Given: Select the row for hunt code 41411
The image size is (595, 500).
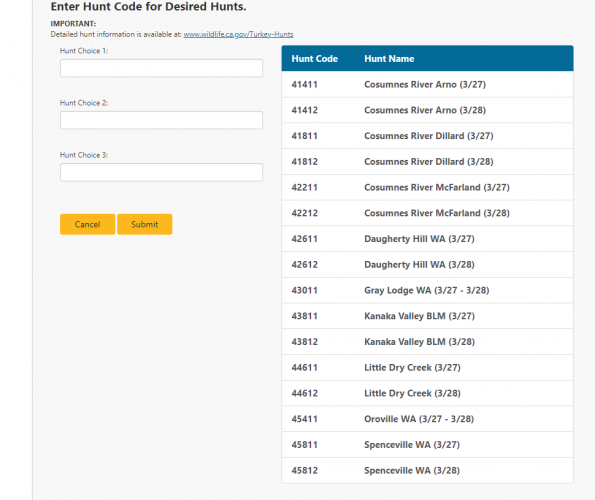Looking at the screenshot, I should (x=427, y=84).
